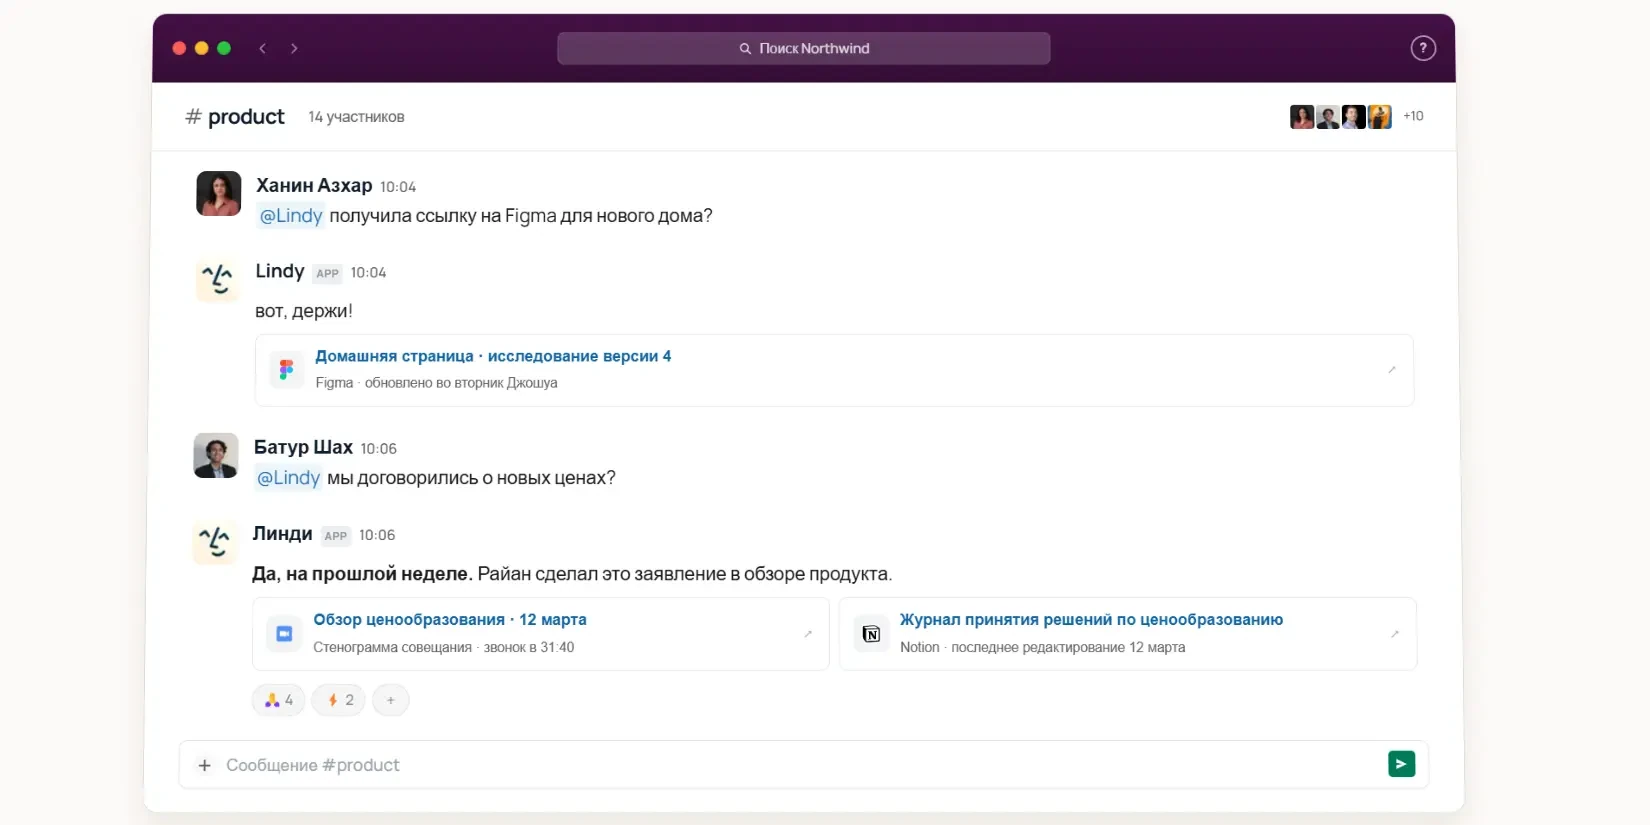Viewport: 1650px width, 825px height.
Task: Click 'Notion · последнее редактирование 12 марта' subtitle
Action: 1042,648
